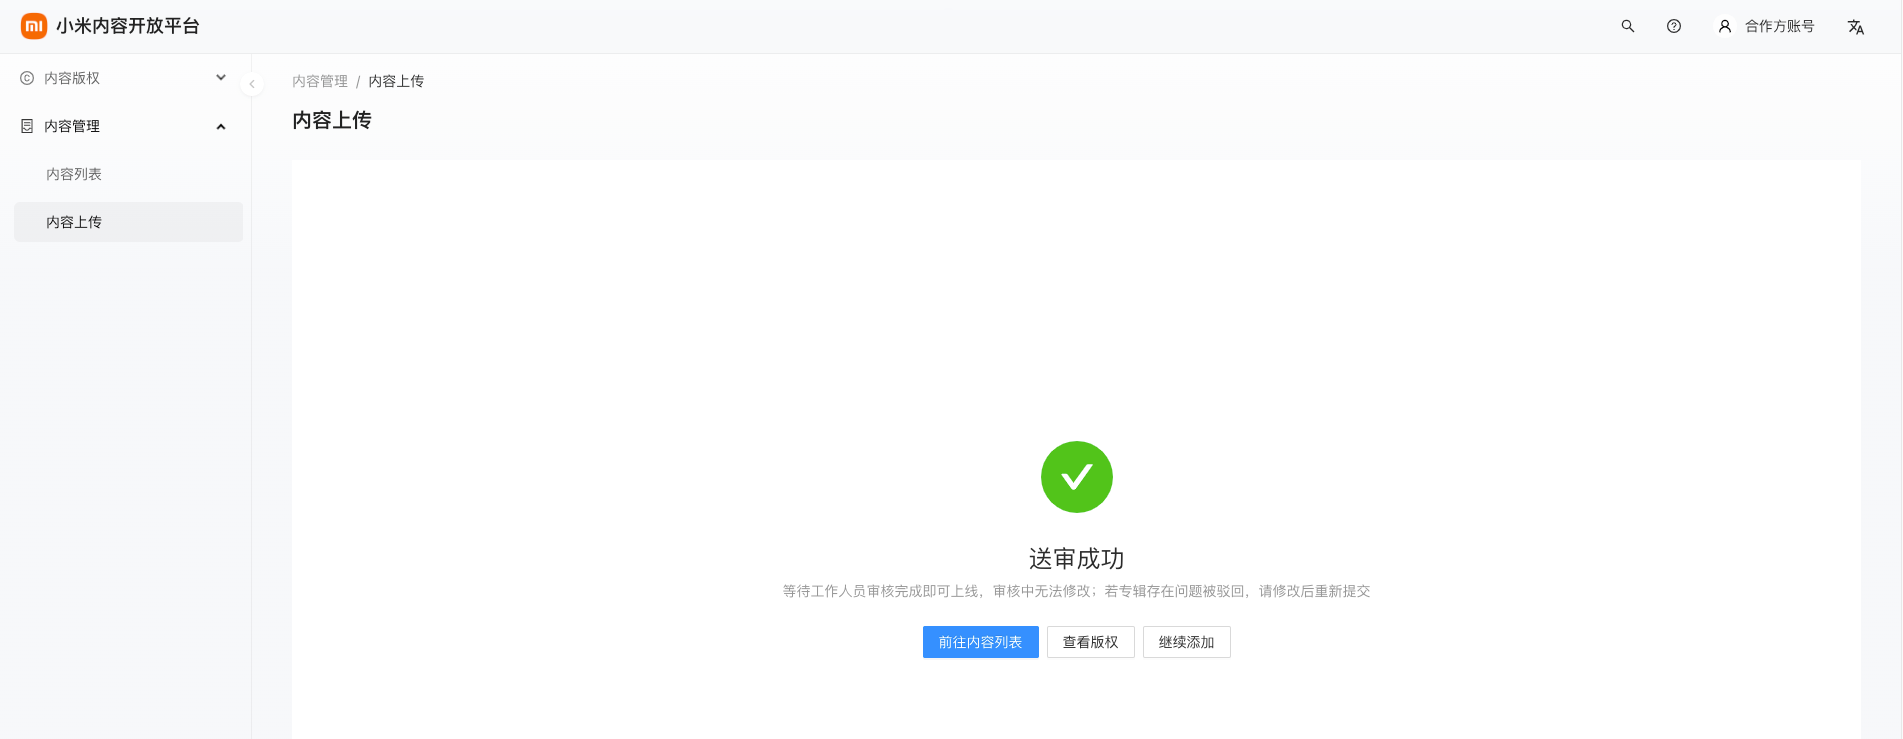Collapse the sidebar with the arrow handle
The height and width of the screenshot is (739, 1903).
pyautogui.click(x=252, y=84)
